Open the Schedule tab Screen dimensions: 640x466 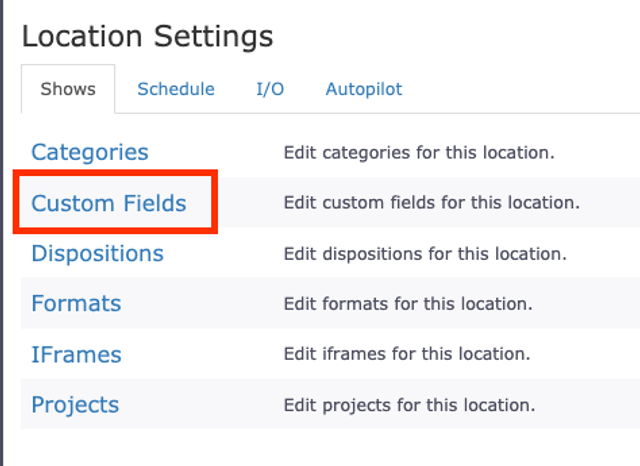pyautogui.click(x=176, y=89)
